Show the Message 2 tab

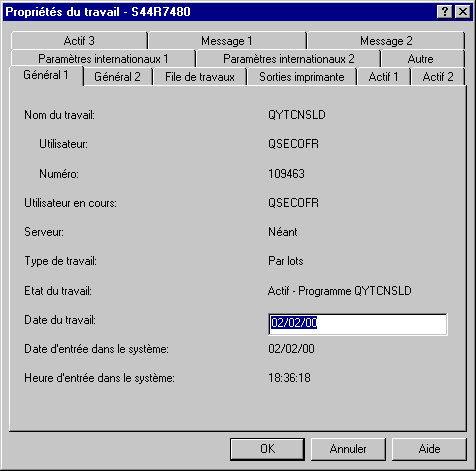tap(386, 41)
